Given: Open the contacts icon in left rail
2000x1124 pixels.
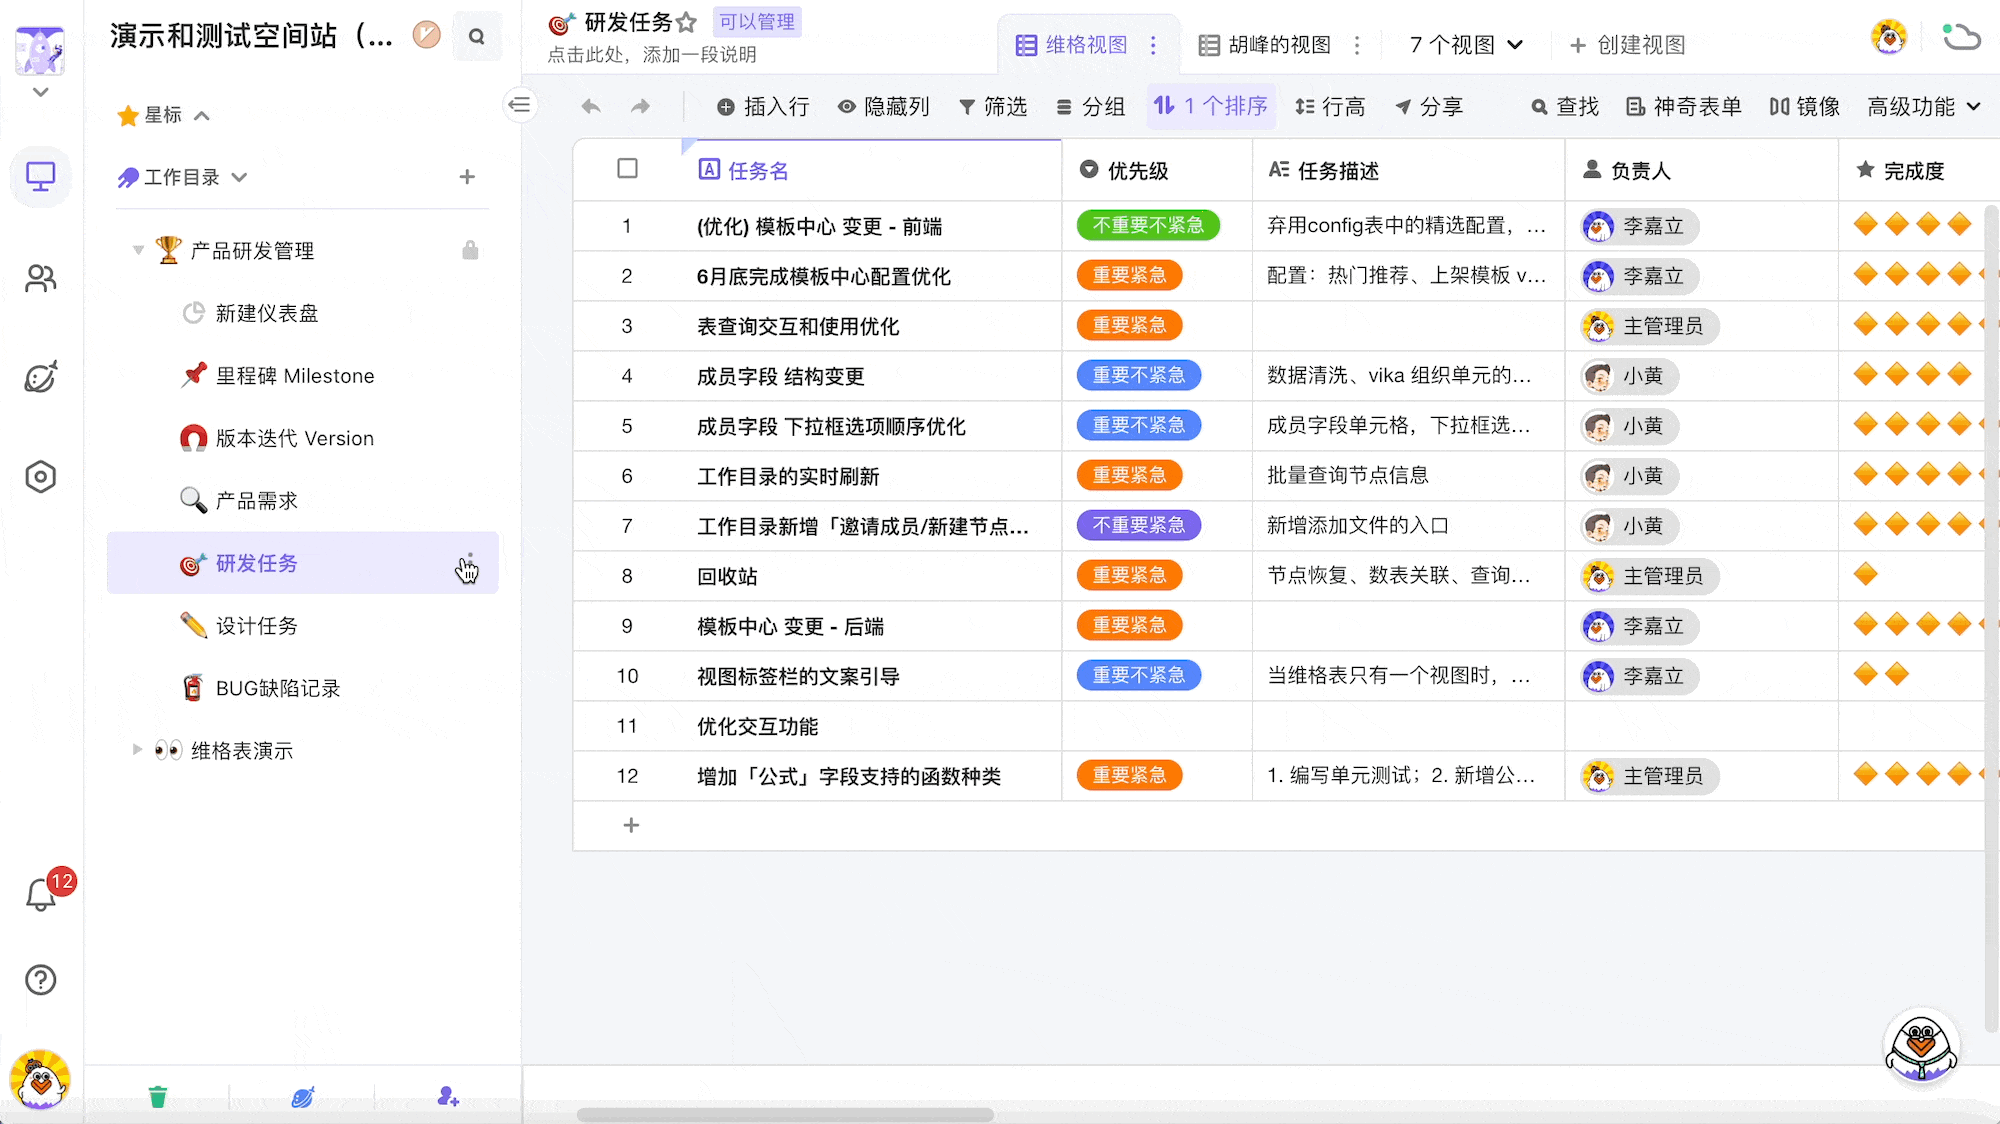Looking at the screenshot, I should pos(41,278).
